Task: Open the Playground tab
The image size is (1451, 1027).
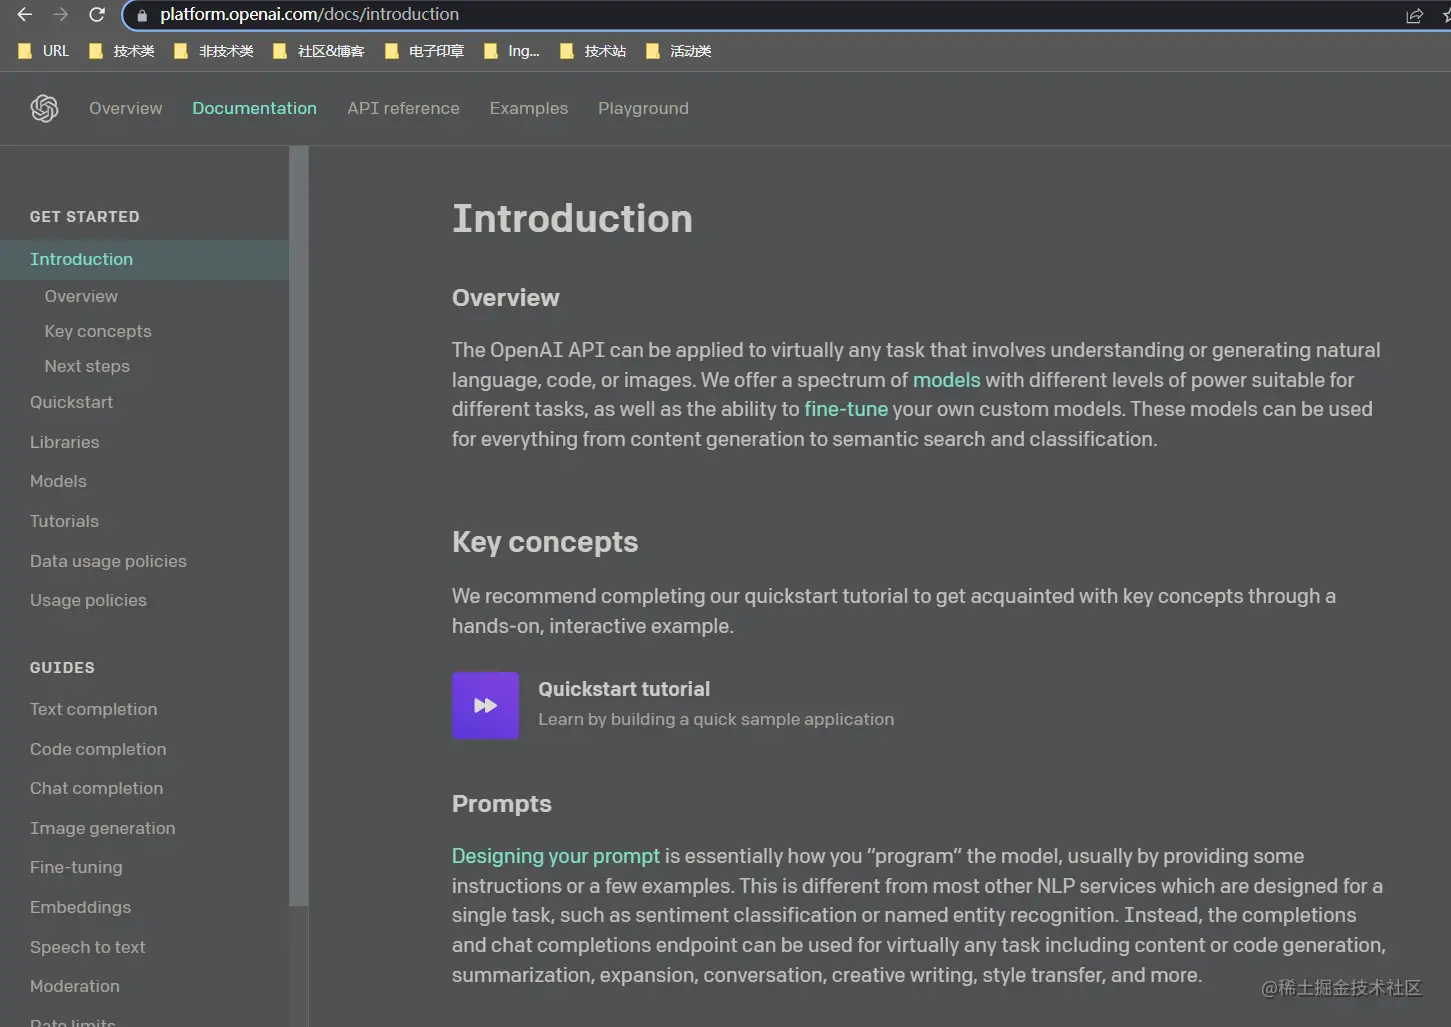Action: click(643, 108)
